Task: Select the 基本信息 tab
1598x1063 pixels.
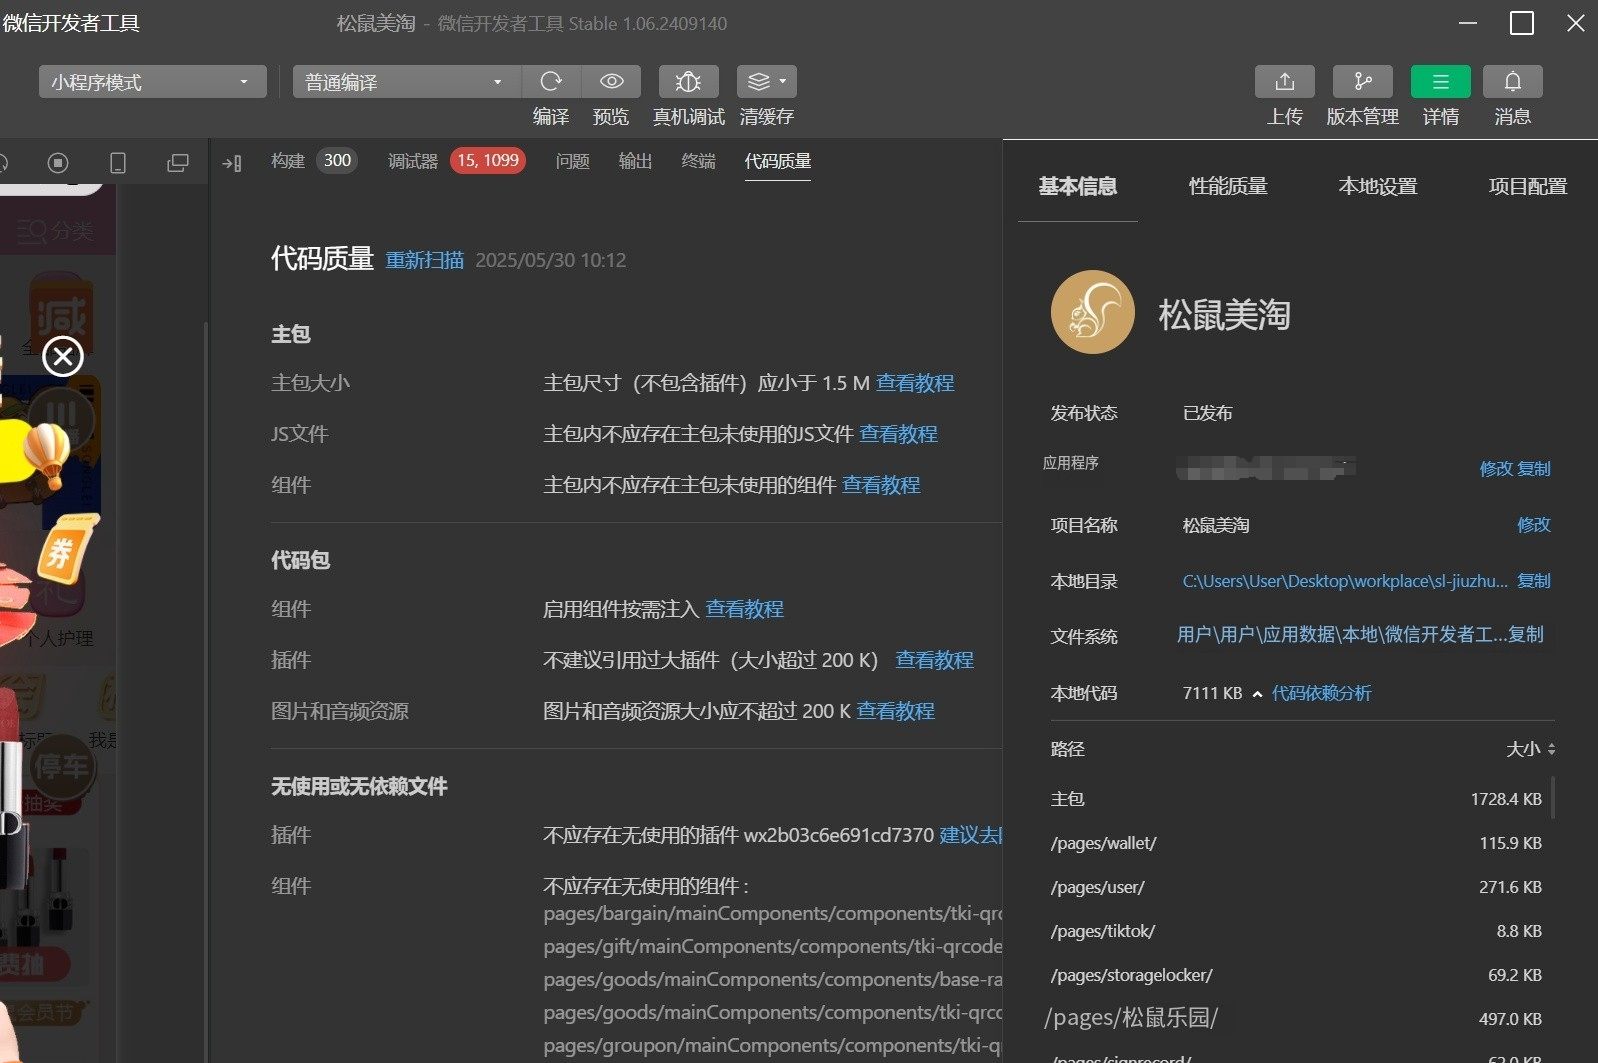Action: click(1078, 186)
